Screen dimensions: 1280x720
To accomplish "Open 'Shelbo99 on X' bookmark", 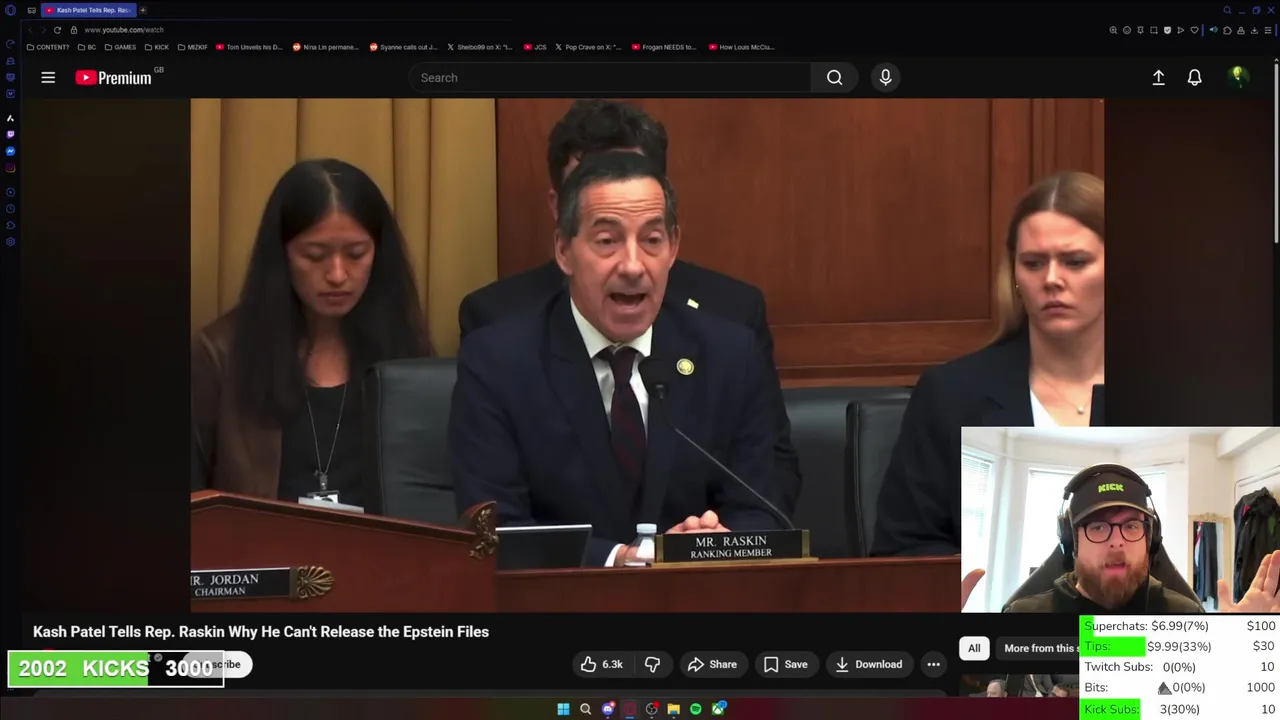I will pos(479,47).
